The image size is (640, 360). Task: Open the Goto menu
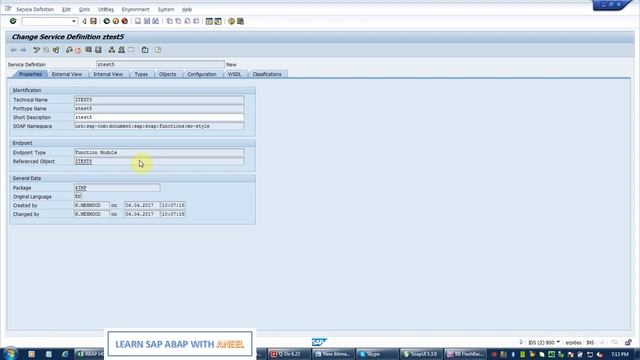point(84,9)
